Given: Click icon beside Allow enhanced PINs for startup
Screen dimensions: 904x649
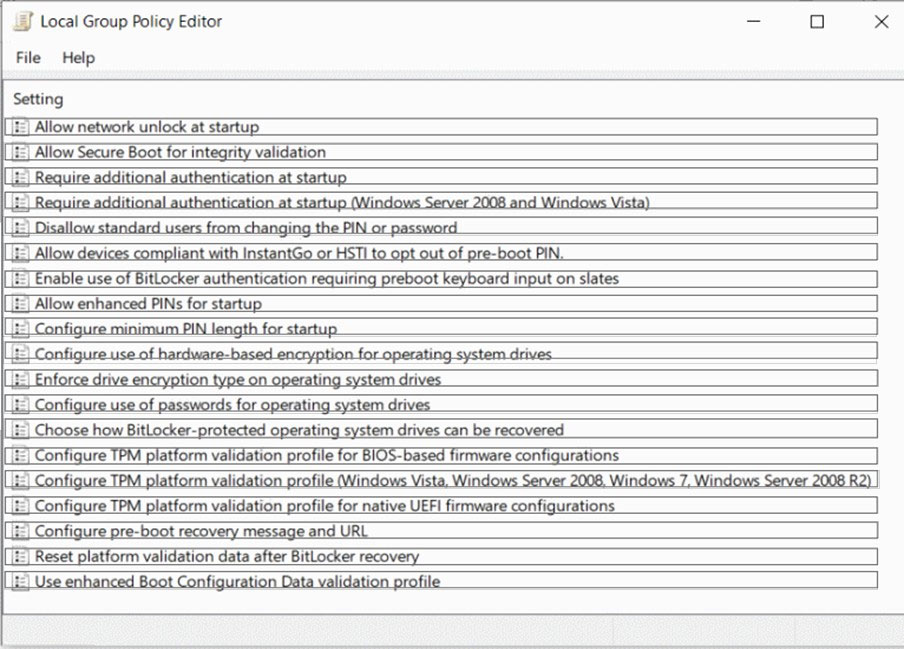Looking at the screenshot, I should (21, 304).
